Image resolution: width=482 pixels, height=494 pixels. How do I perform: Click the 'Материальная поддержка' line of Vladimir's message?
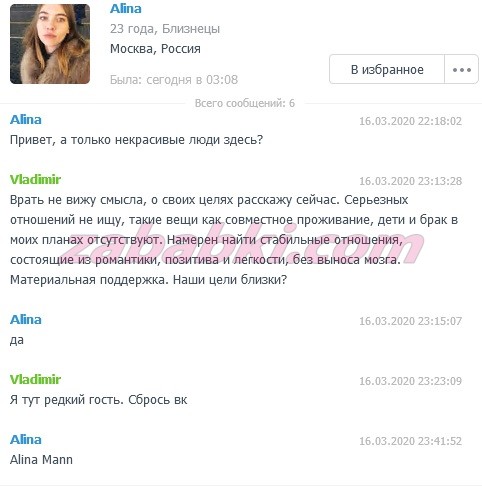(148, 280)
